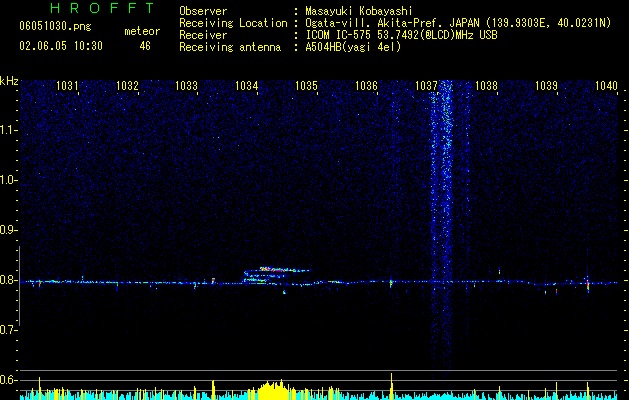
Task: Click the meteor label
Action: click(142, 31)
